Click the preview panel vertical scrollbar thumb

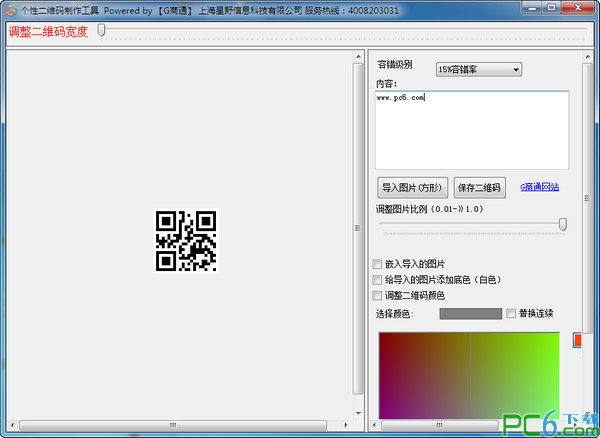[358, 228]
